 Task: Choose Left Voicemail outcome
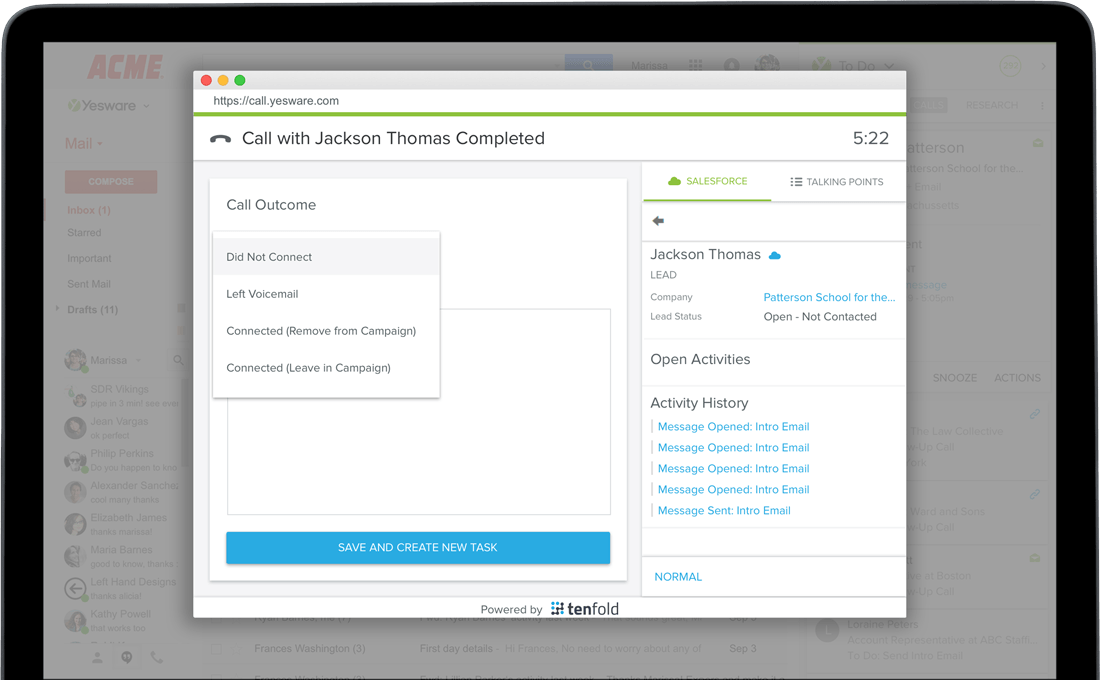tap(326, 294)
